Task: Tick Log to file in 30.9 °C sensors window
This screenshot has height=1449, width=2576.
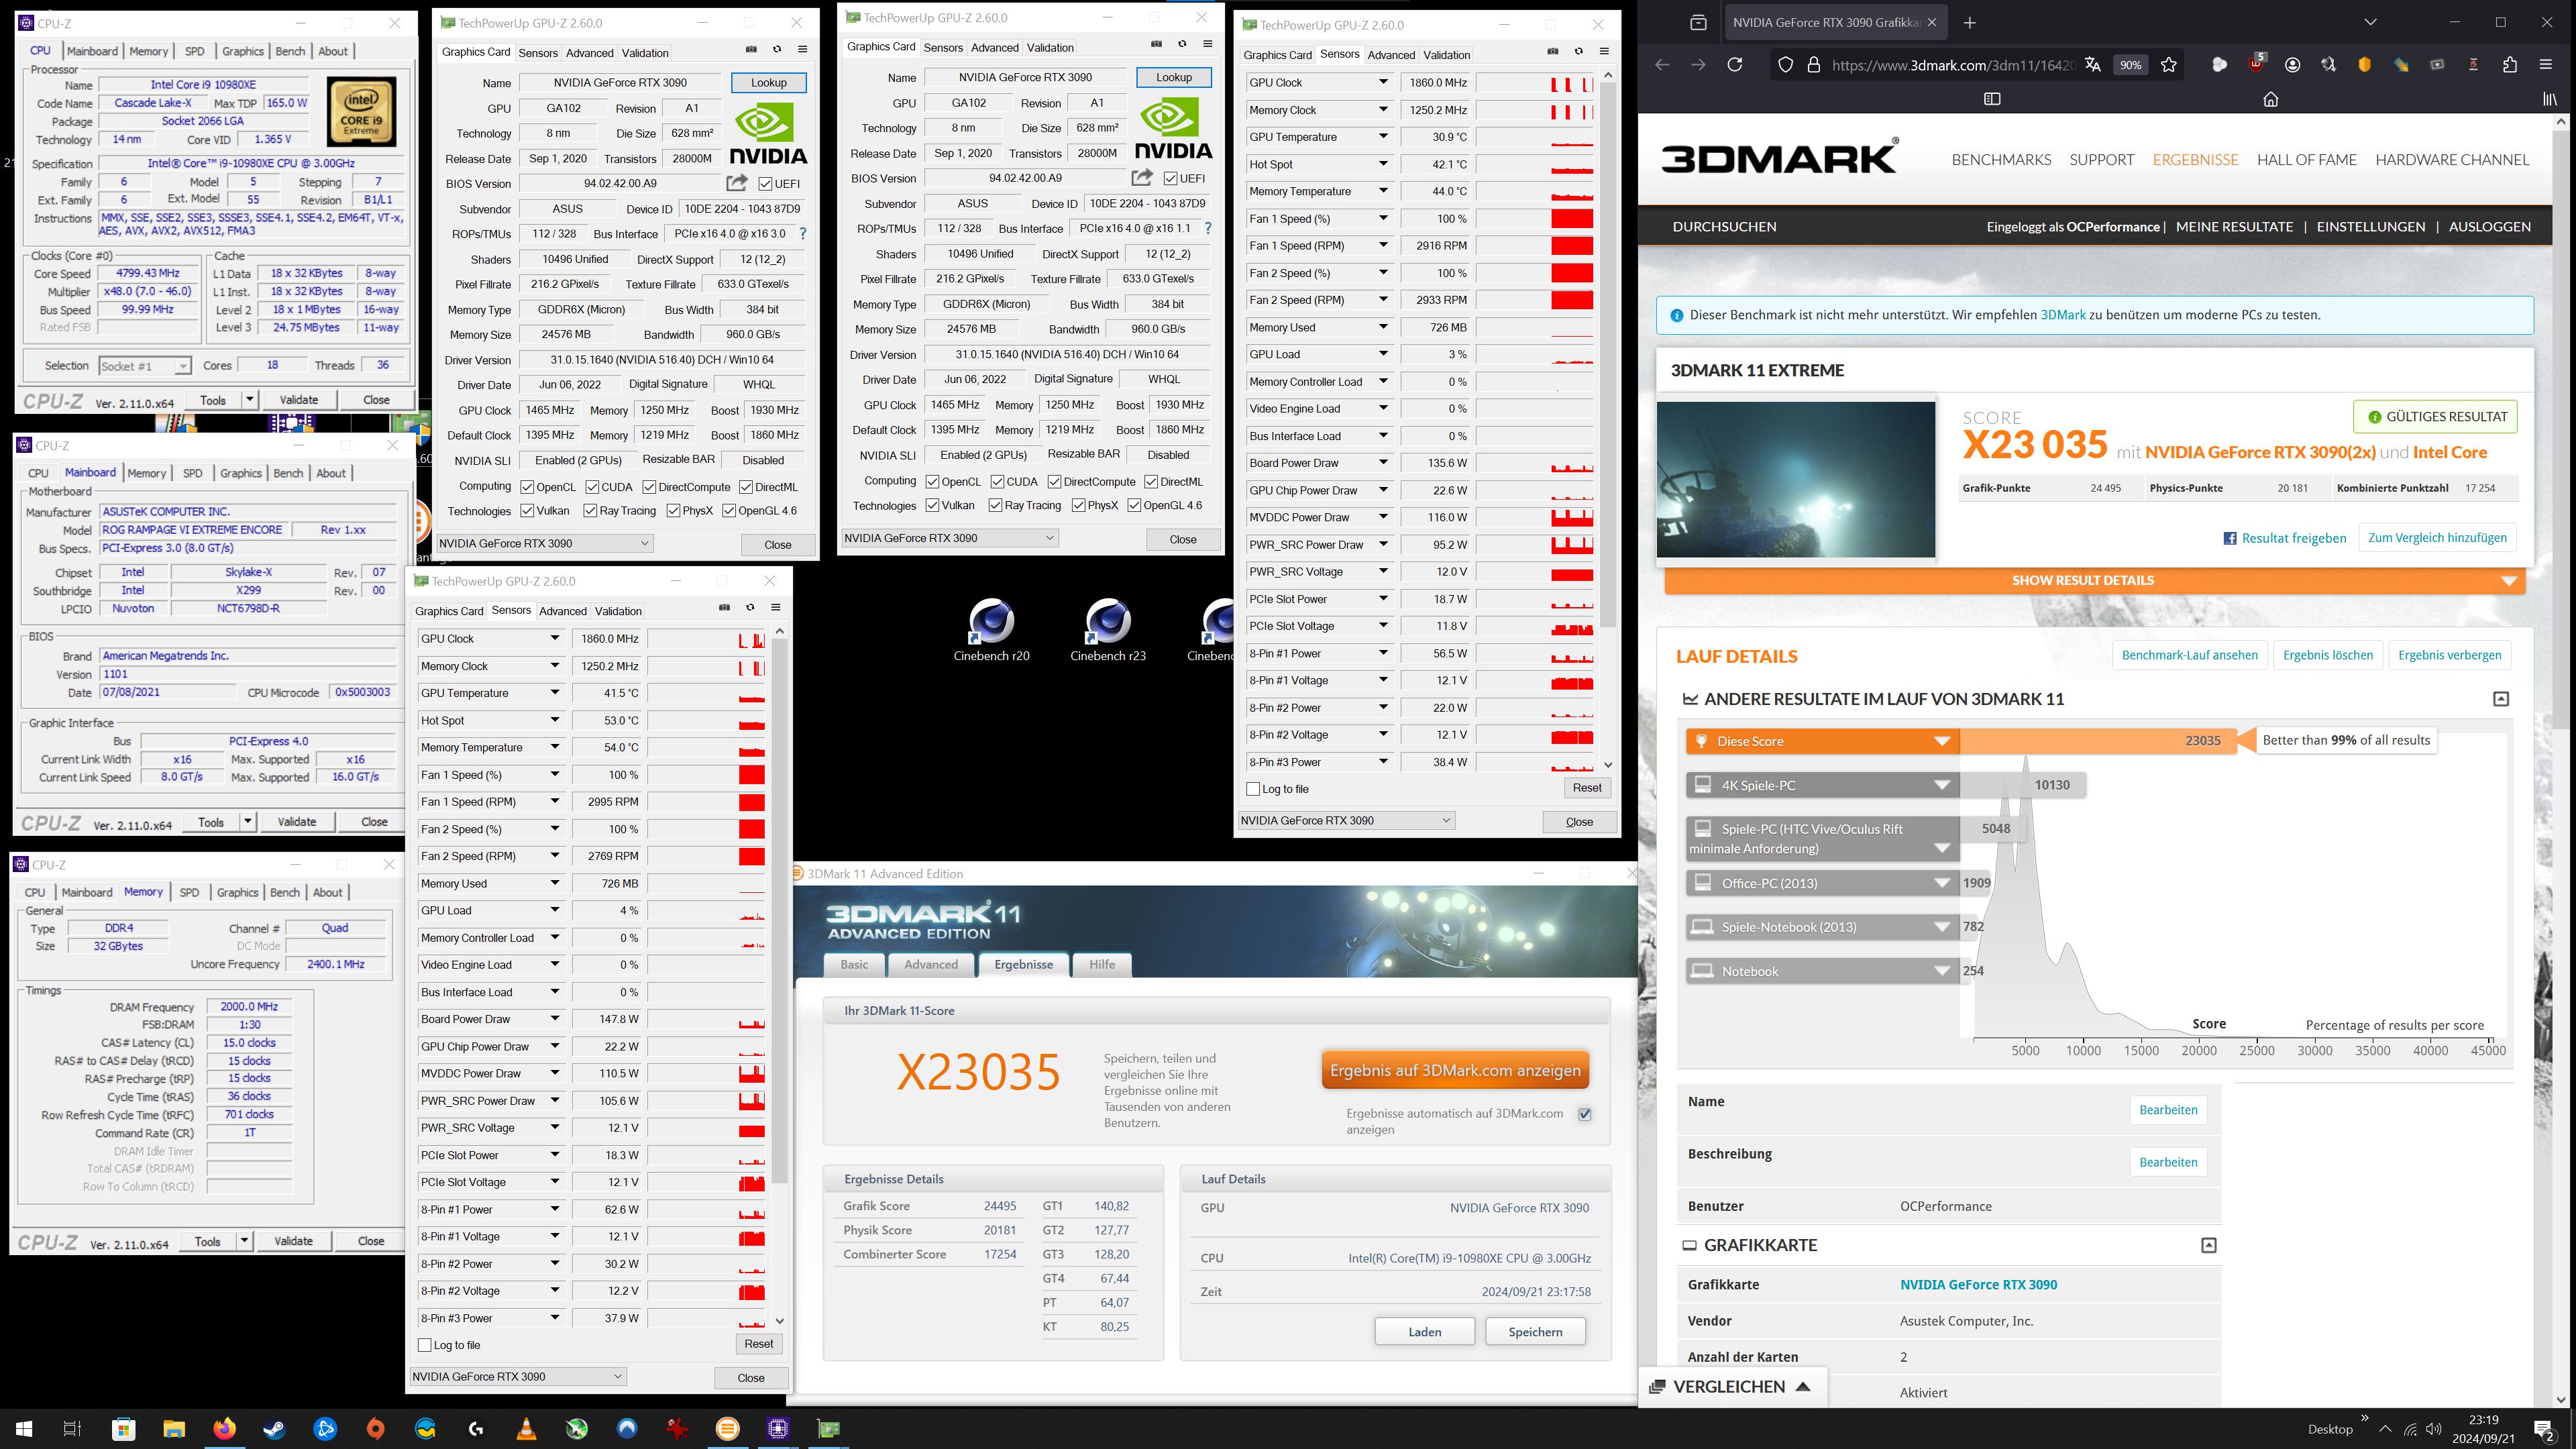Action: point(1253,789)
